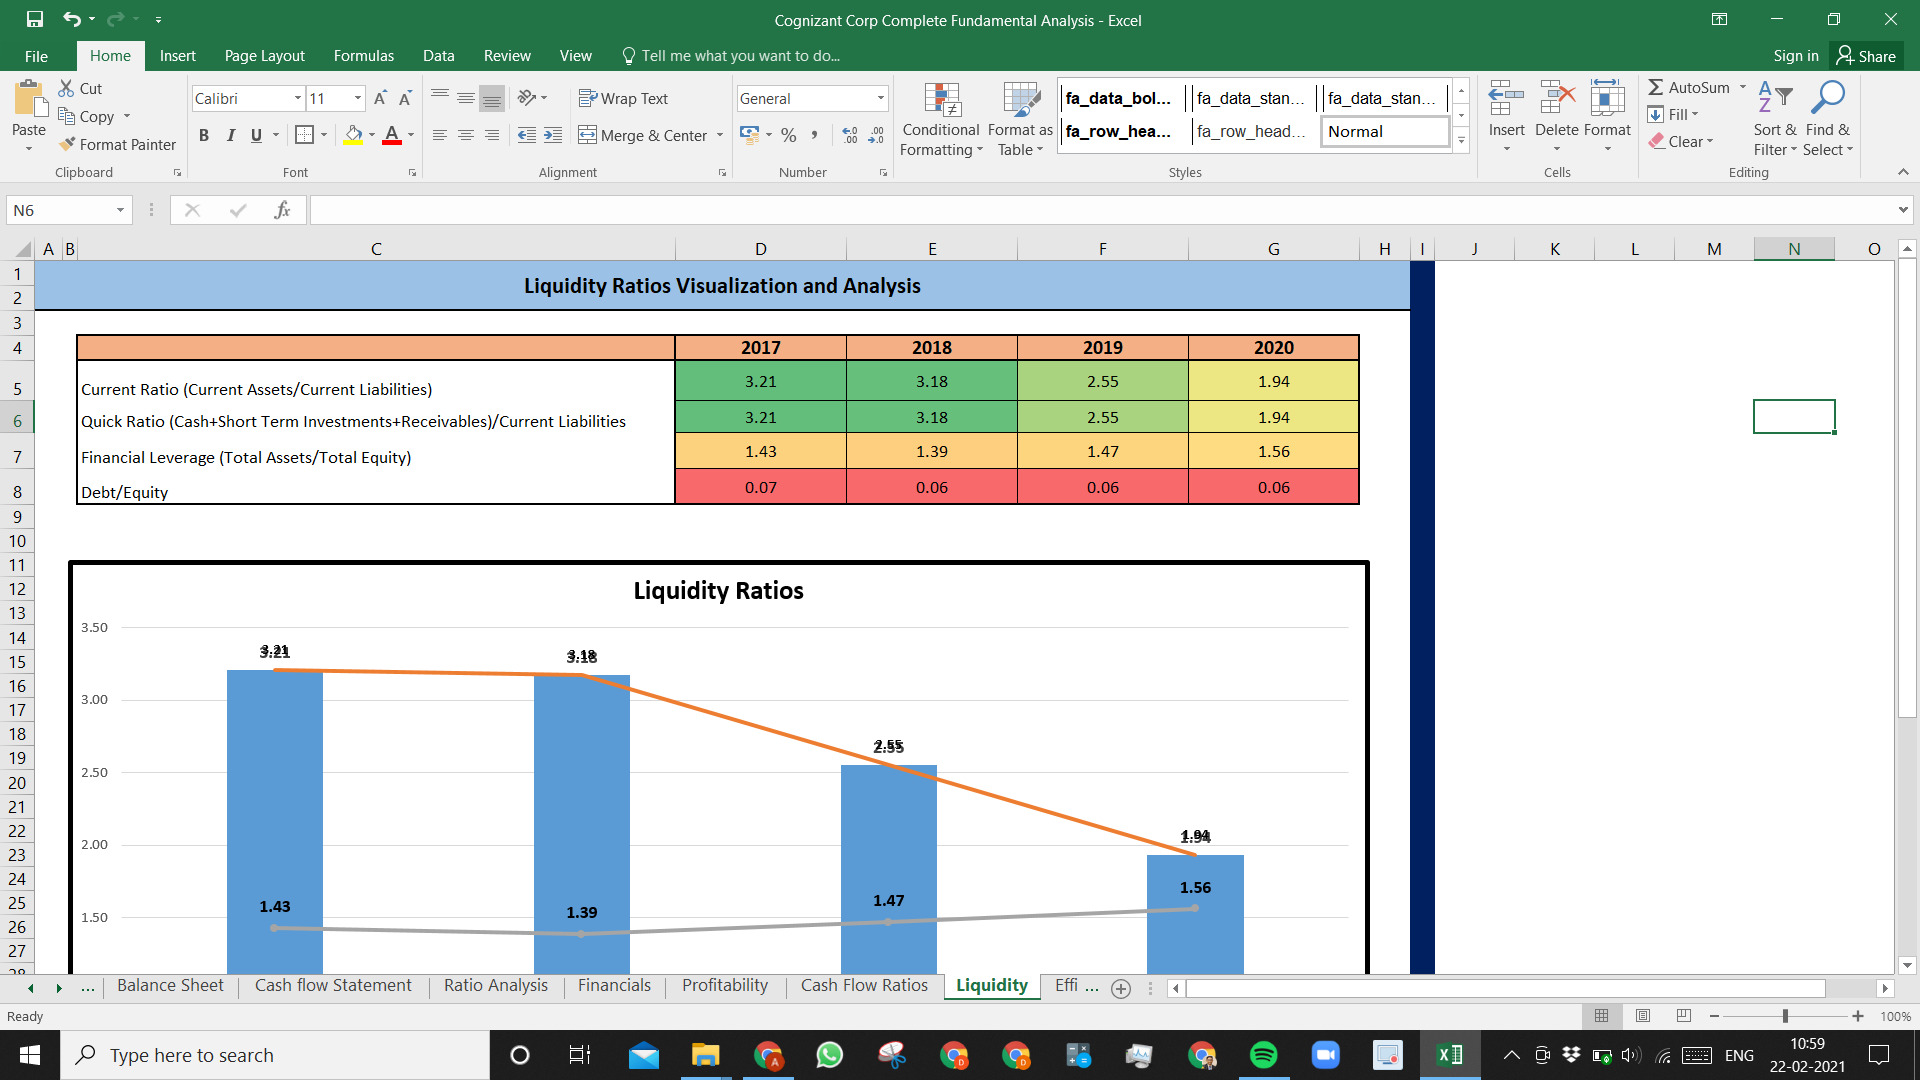Image resolution: width=1920 pixels, height=1080 pixels.
Task: Click Decrease Decimal icon
Action: 876,135
